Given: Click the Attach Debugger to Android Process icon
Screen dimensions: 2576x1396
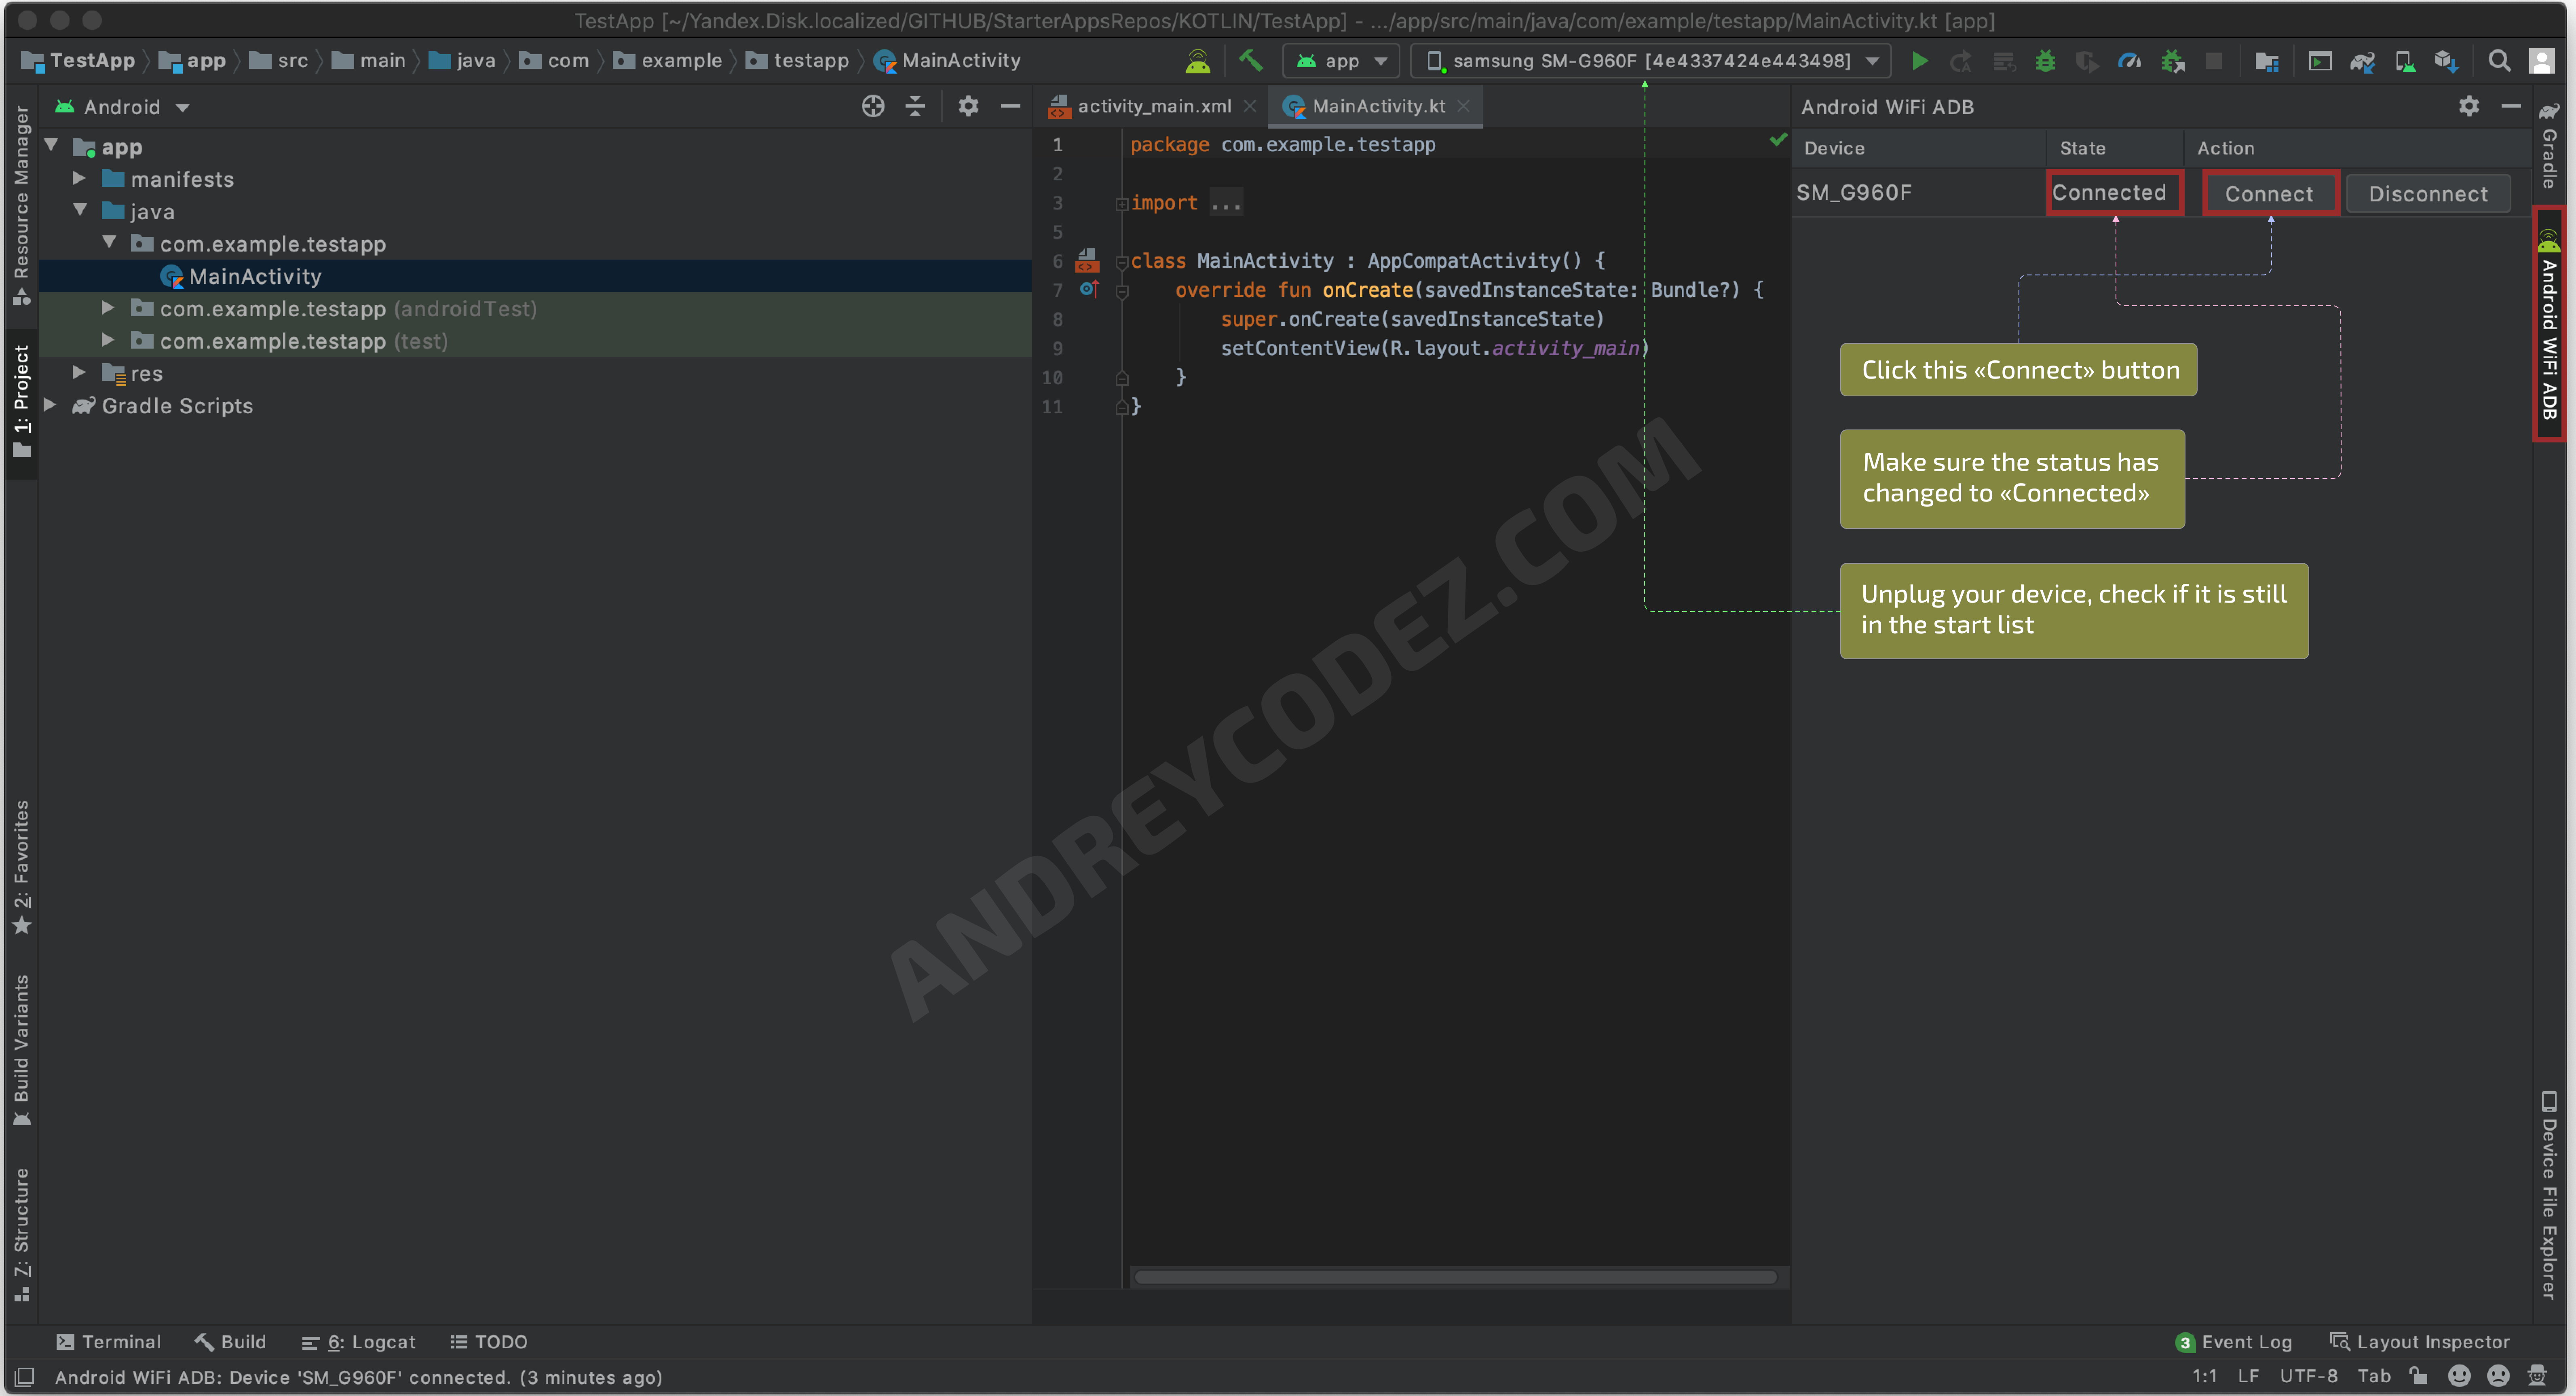Looking at the screenshot, I should pos(2172,61).
